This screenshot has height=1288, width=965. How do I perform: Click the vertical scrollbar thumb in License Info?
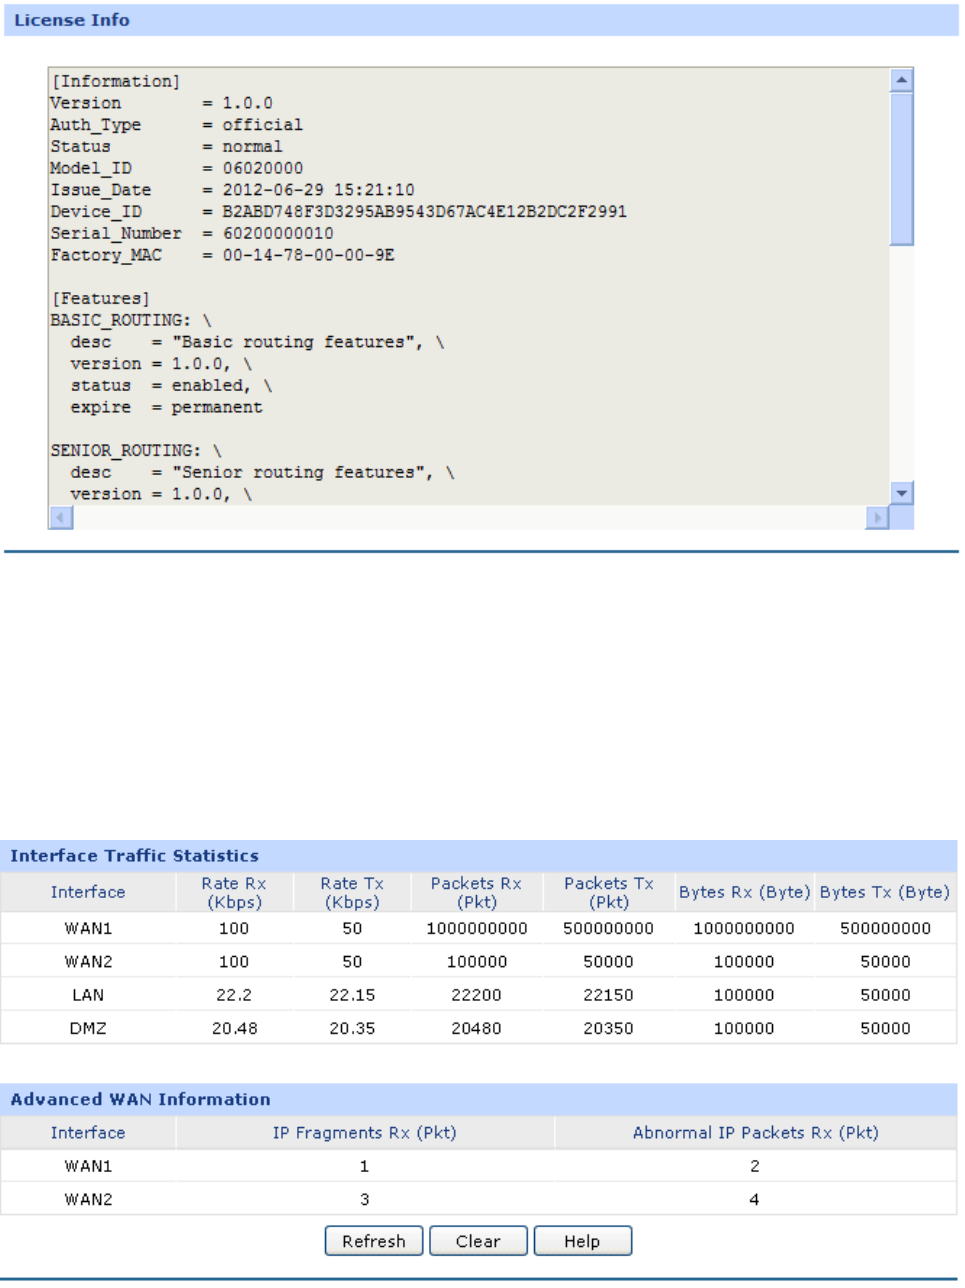coord(901,168)
